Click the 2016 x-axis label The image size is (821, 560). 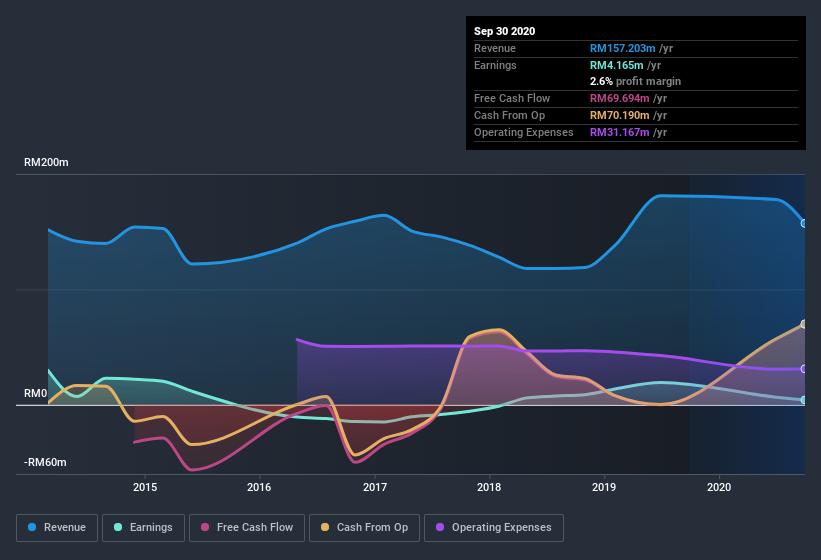259,487
